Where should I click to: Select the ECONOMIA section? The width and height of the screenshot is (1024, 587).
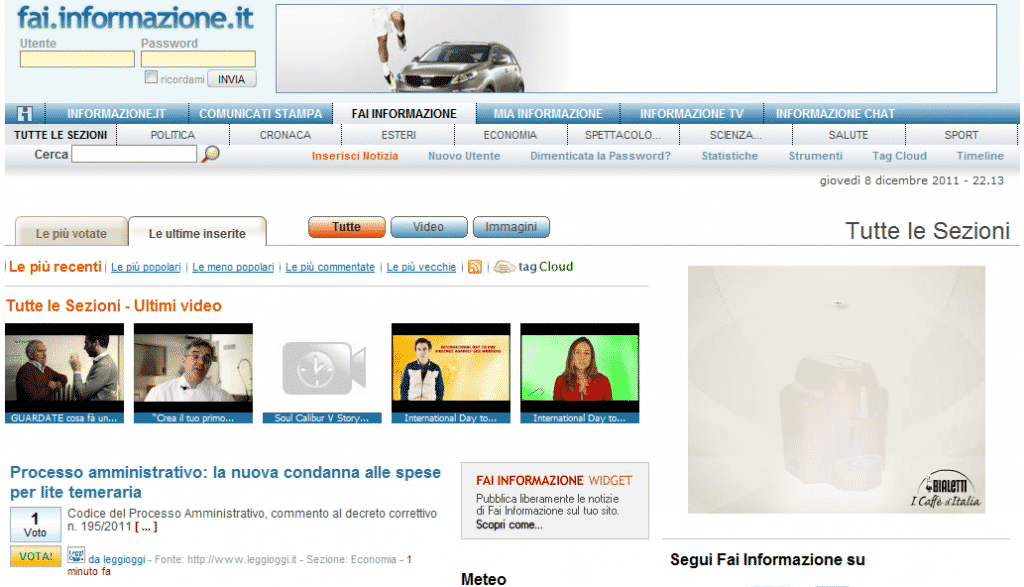click(x=510, y=135)
